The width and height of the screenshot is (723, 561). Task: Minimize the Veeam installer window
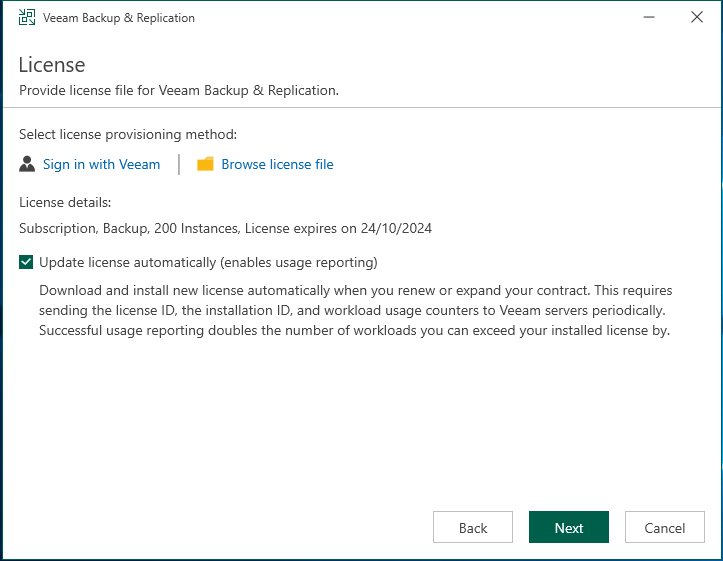649,18
